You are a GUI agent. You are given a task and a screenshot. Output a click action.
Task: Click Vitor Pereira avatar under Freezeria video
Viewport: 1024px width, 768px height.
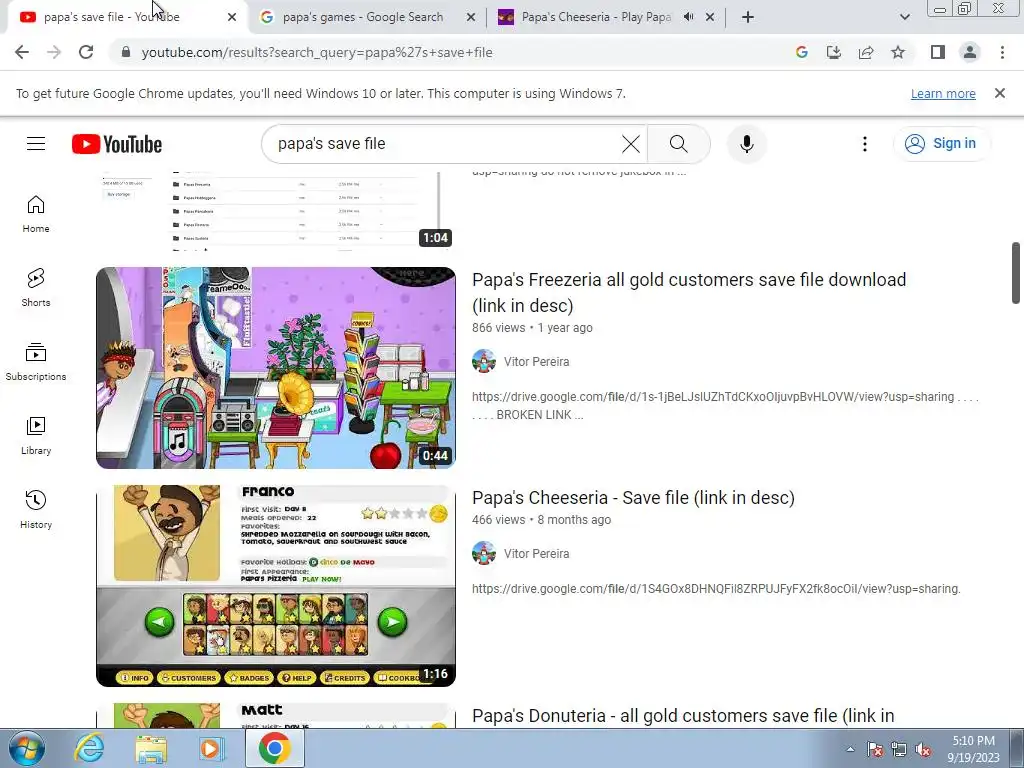click(484, 361)
